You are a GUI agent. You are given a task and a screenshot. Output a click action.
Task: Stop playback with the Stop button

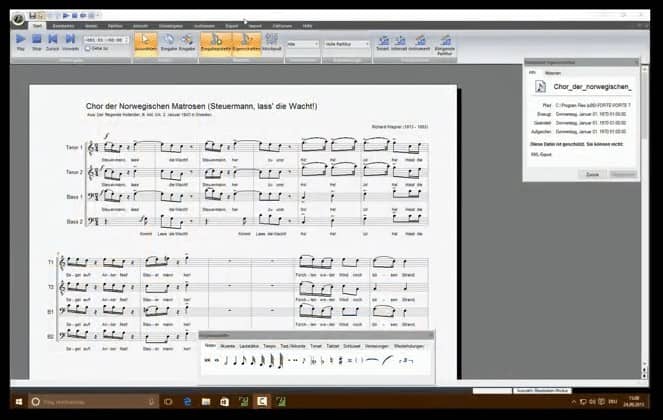pyautogui.click(x=37, y=42)
